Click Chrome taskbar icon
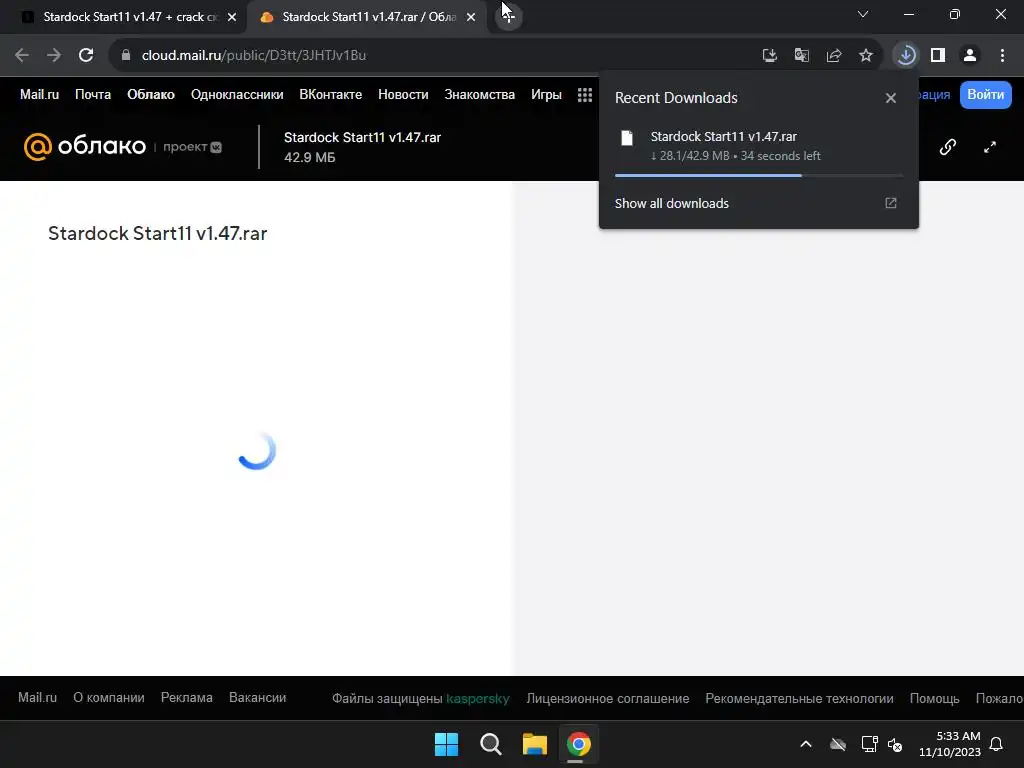This screenshot has width=1024, height=768. [x=579, y=744]
